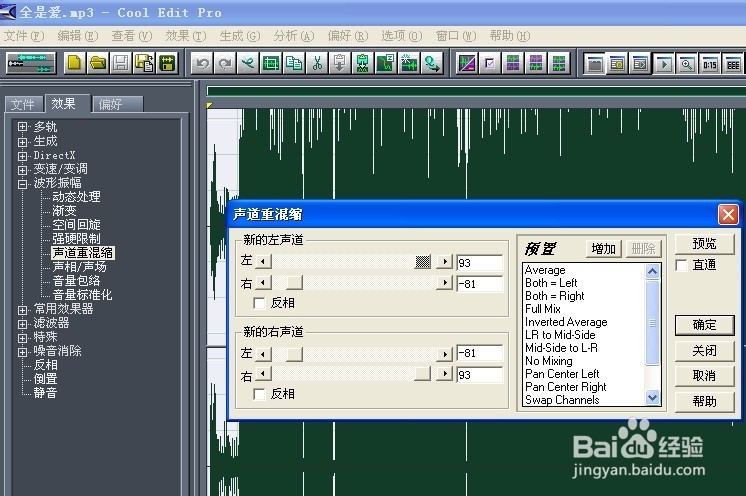Click the looped arrow toolbar icon
Screen dimensions: 746x496
point(432,63)
